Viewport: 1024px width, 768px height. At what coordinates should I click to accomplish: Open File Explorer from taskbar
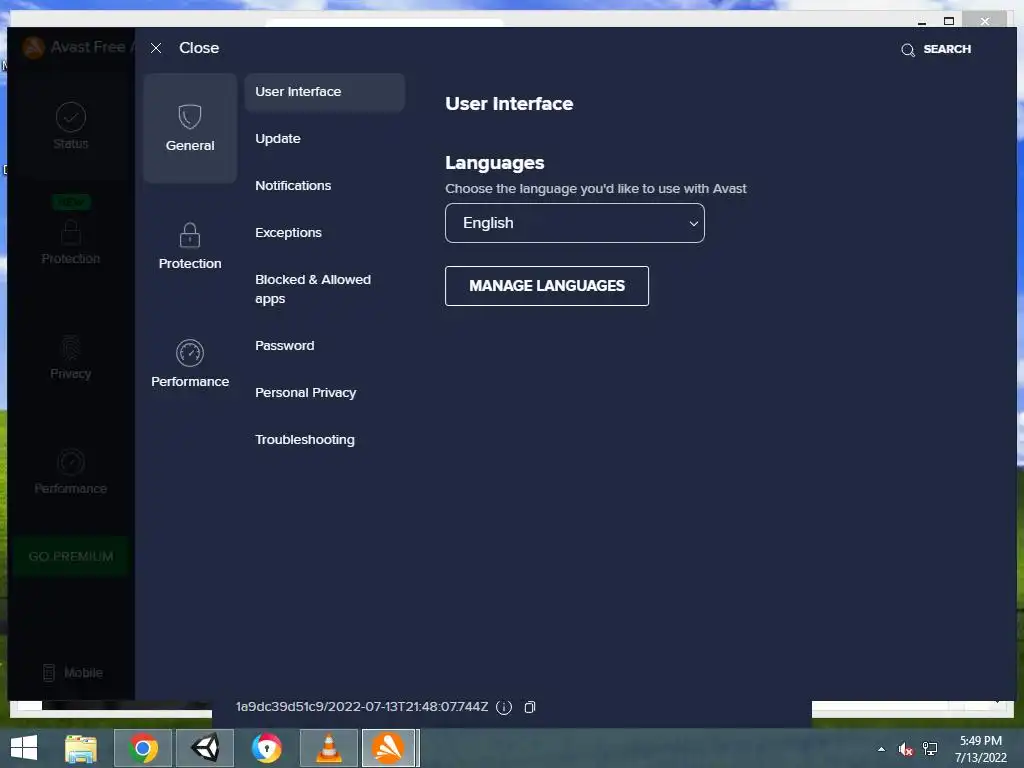click(x=80, y=748)
